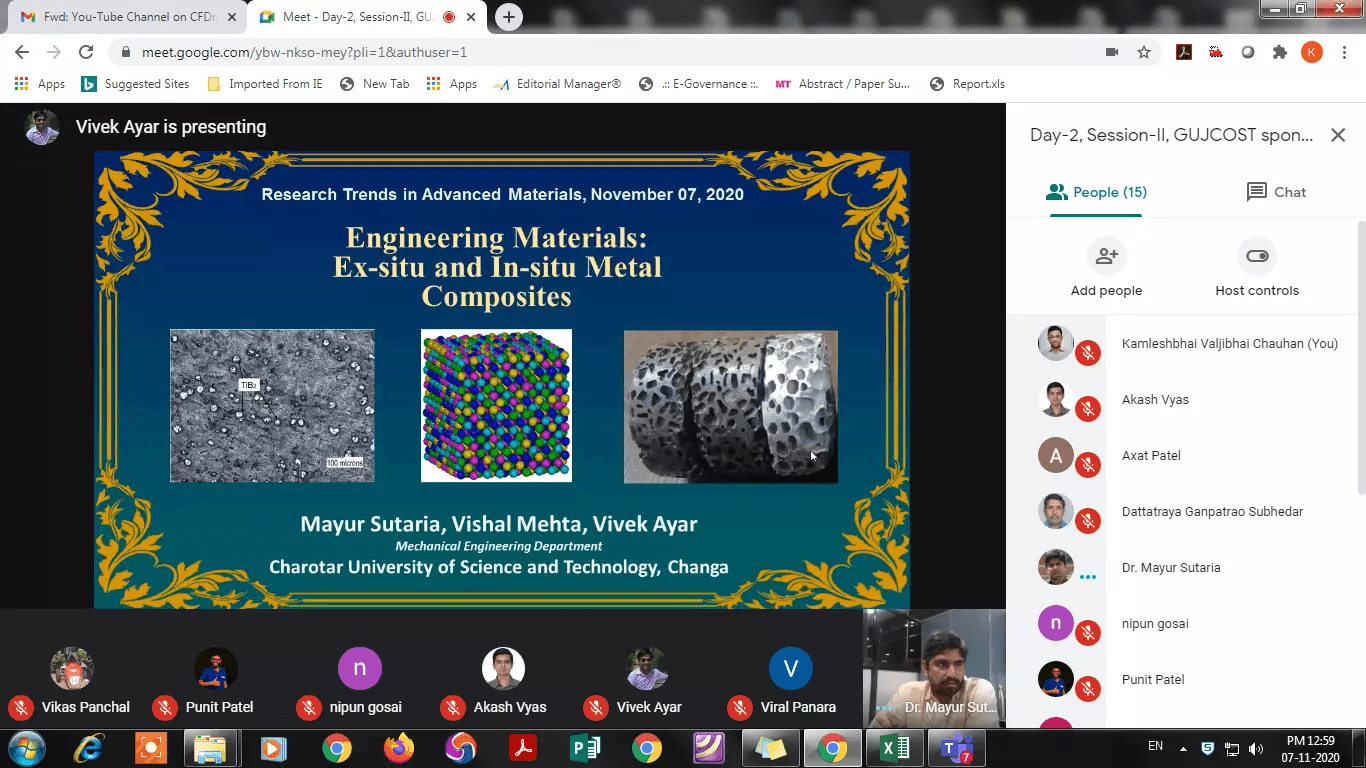Open Microsoft Excel from the taskbar

(x=893, y=747)
